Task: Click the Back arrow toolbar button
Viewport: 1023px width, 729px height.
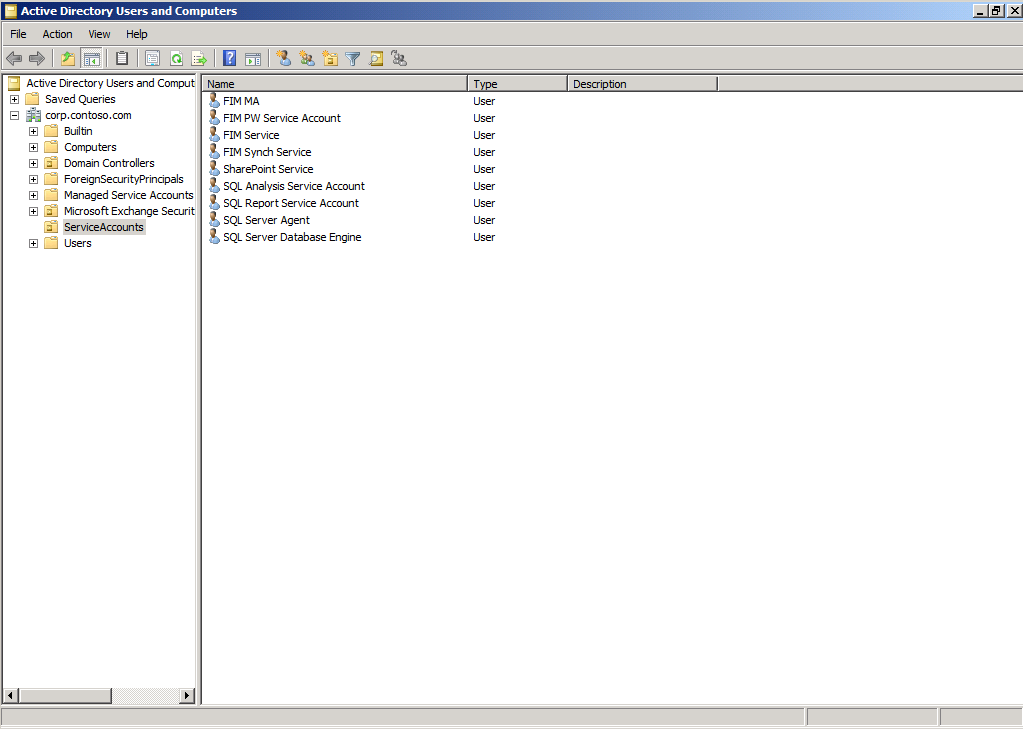Action: [x=14, y=59]
